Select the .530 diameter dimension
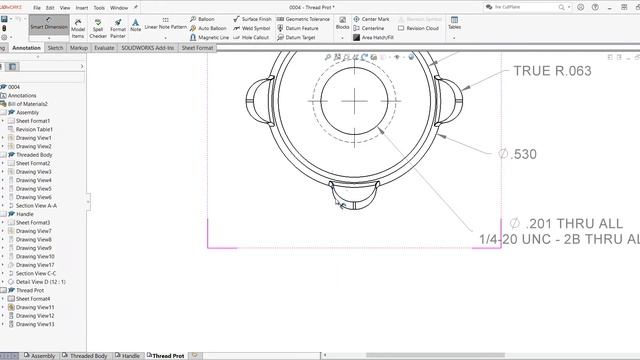640x360 pixels. tap(518, 154)
